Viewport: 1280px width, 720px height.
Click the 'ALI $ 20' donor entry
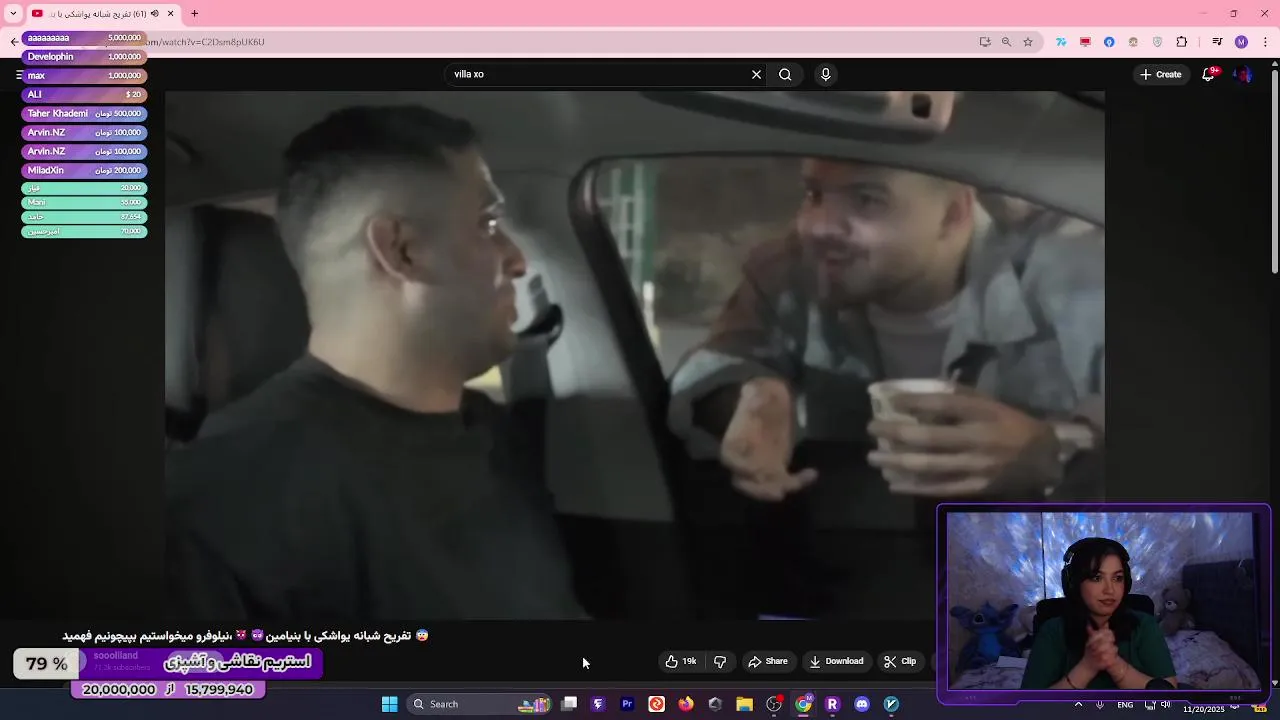point(84,95)
